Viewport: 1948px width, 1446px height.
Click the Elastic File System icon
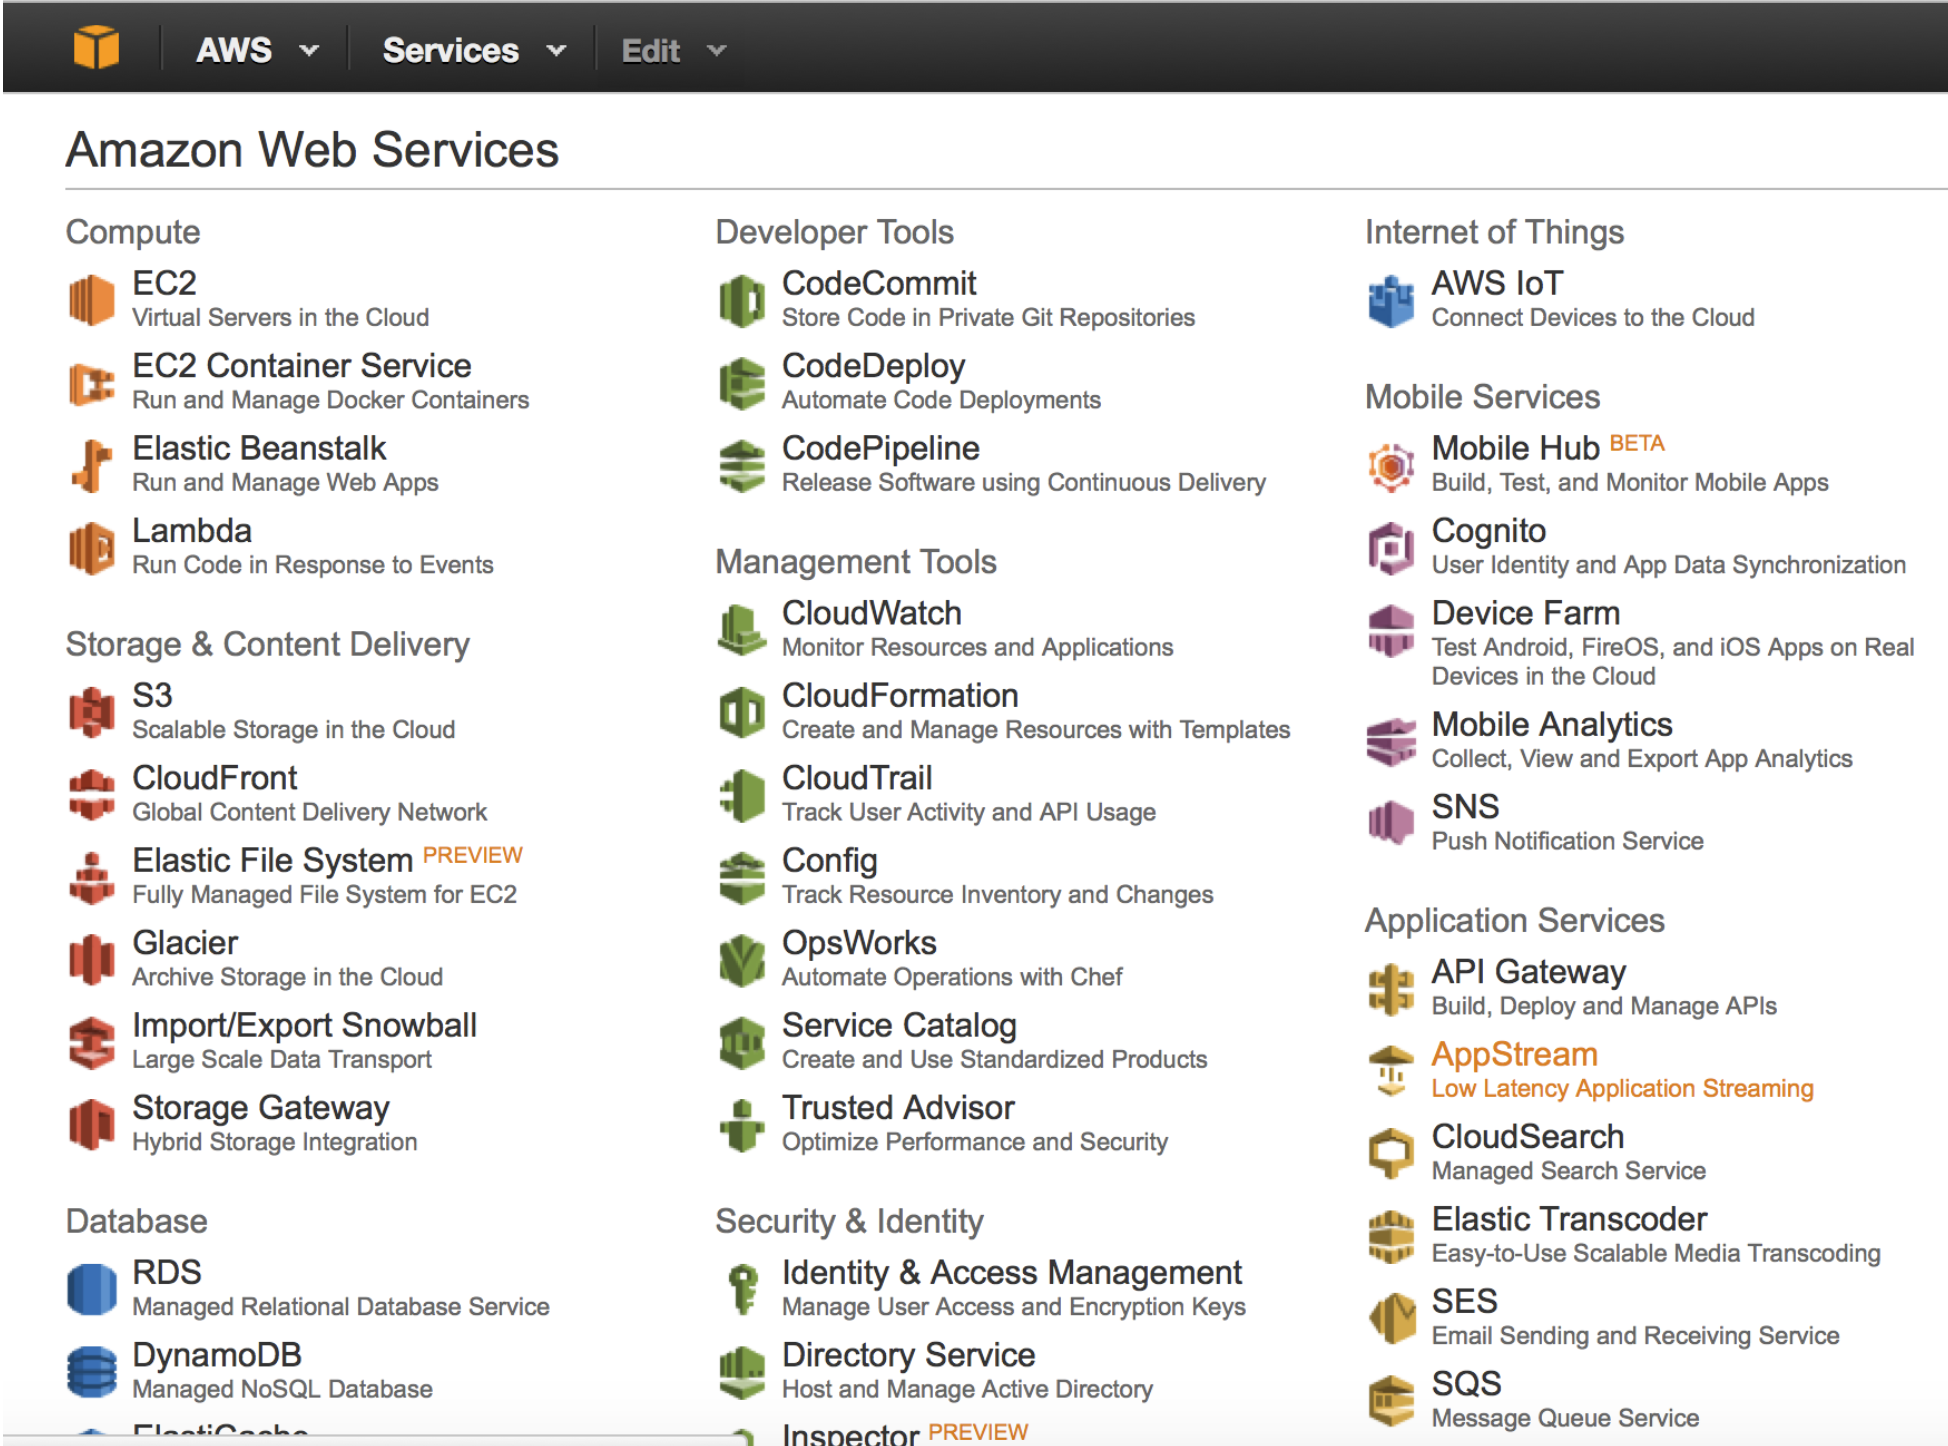coord(92,877)
